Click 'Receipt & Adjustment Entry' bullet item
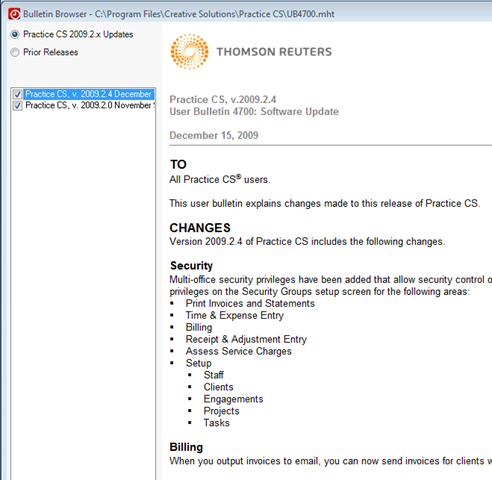This screenshot has height=480, width=492. pos(246,339)
